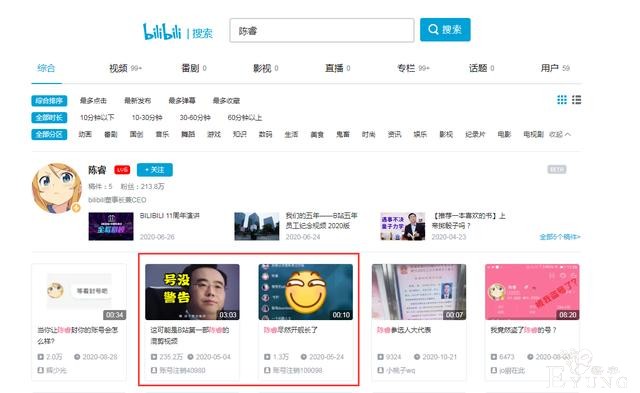The height and width of the screenshot is (393, 640).
Task: Open the 00:34 video thumbnail
Action: [x=79, y=292]
